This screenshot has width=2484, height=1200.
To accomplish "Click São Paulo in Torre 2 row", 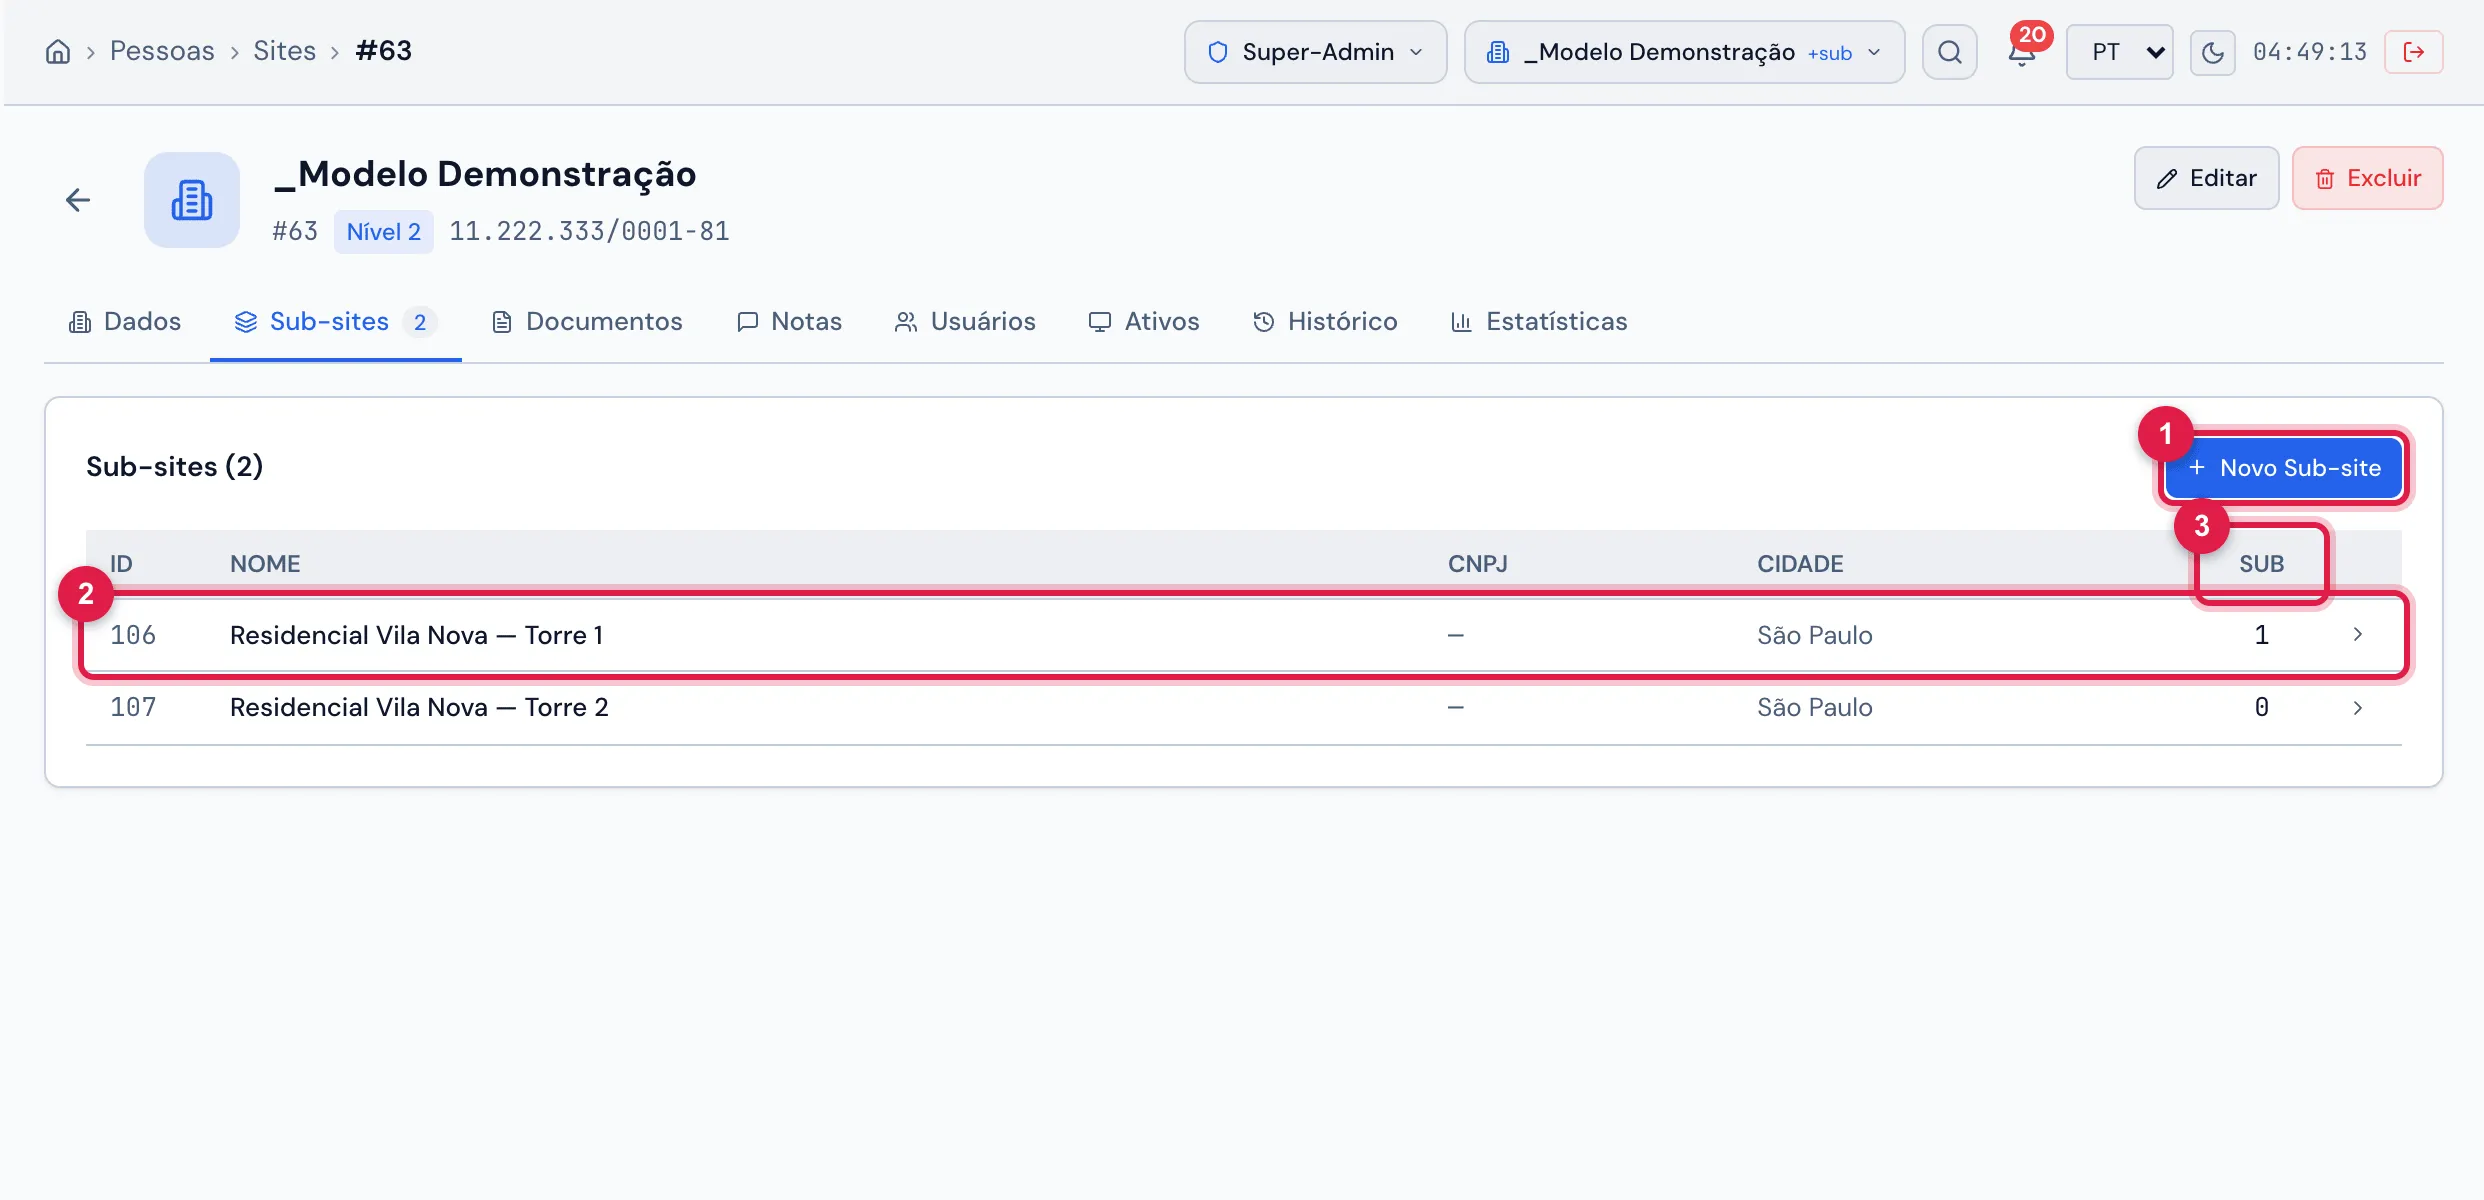I will tap(1815, 708).
